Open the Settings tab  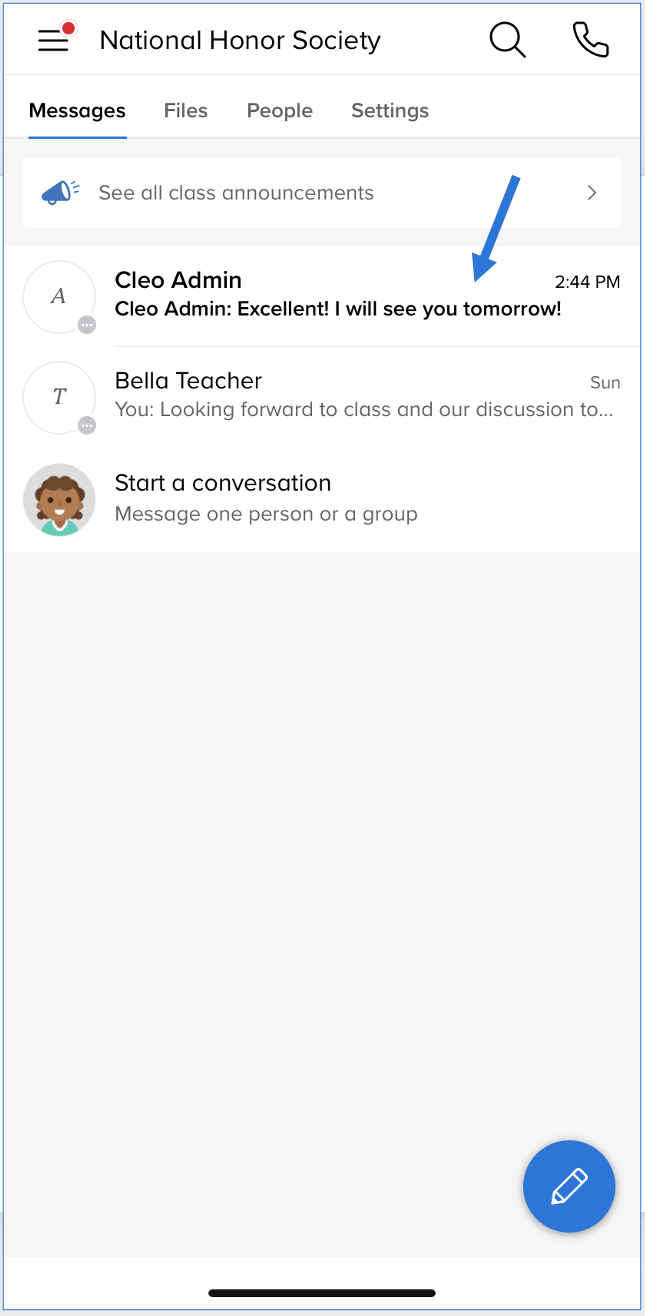click(390, 111)
